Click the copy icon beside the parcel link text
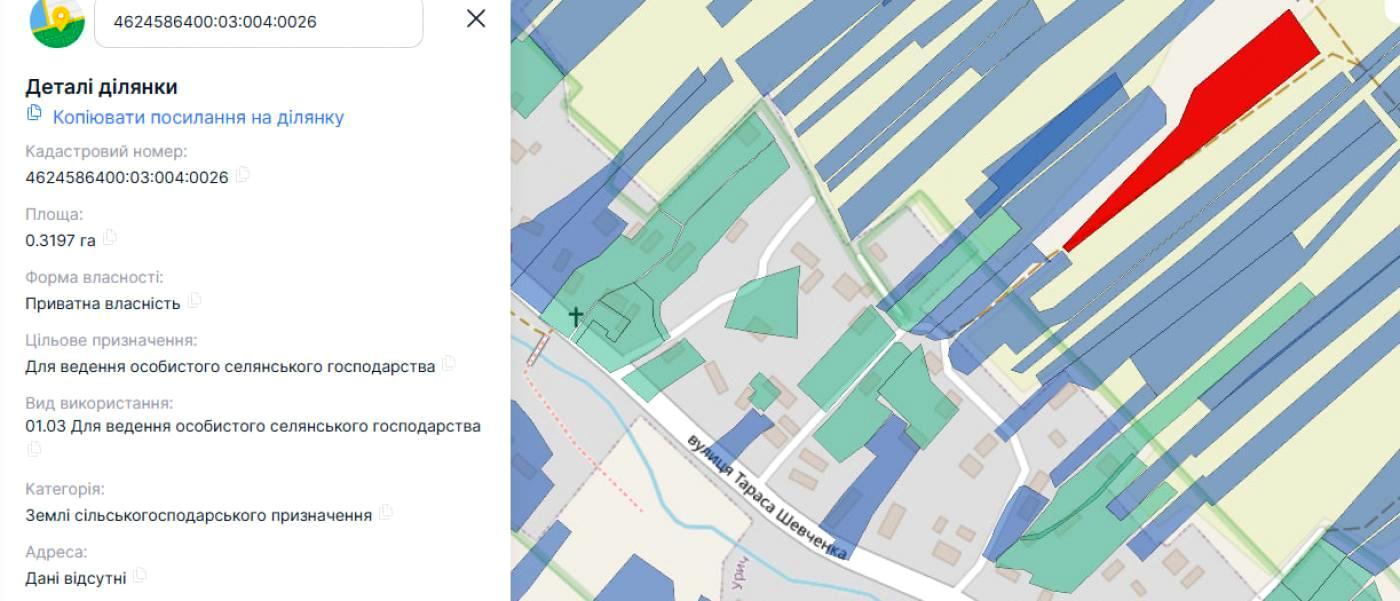Image resolution: width=1400 pixels, height=601 pixels. pyautogui.click(x=34, y=113)
